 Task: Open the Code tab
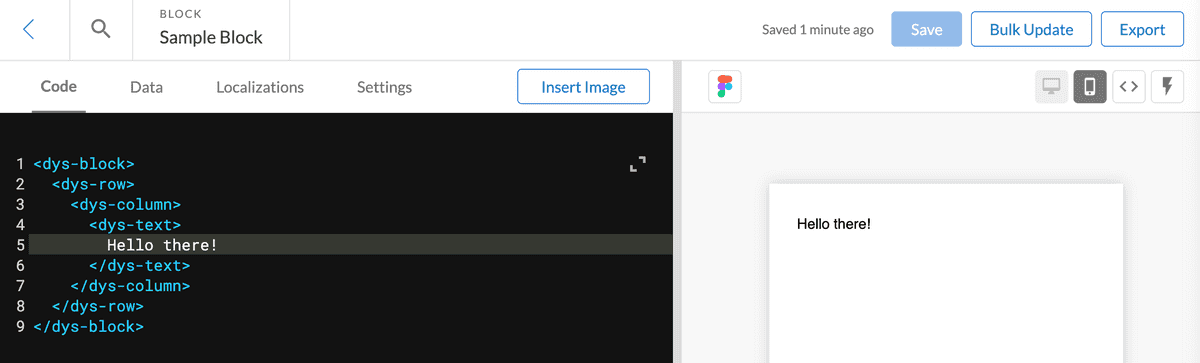click(59, 87)
